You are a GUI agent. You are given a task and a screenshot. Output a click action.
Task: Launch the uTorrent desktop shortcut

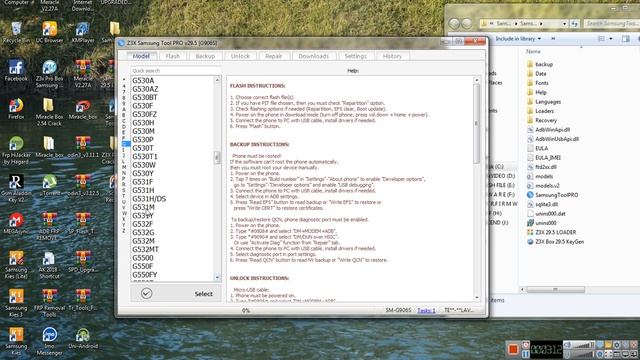tap(49, 185)
